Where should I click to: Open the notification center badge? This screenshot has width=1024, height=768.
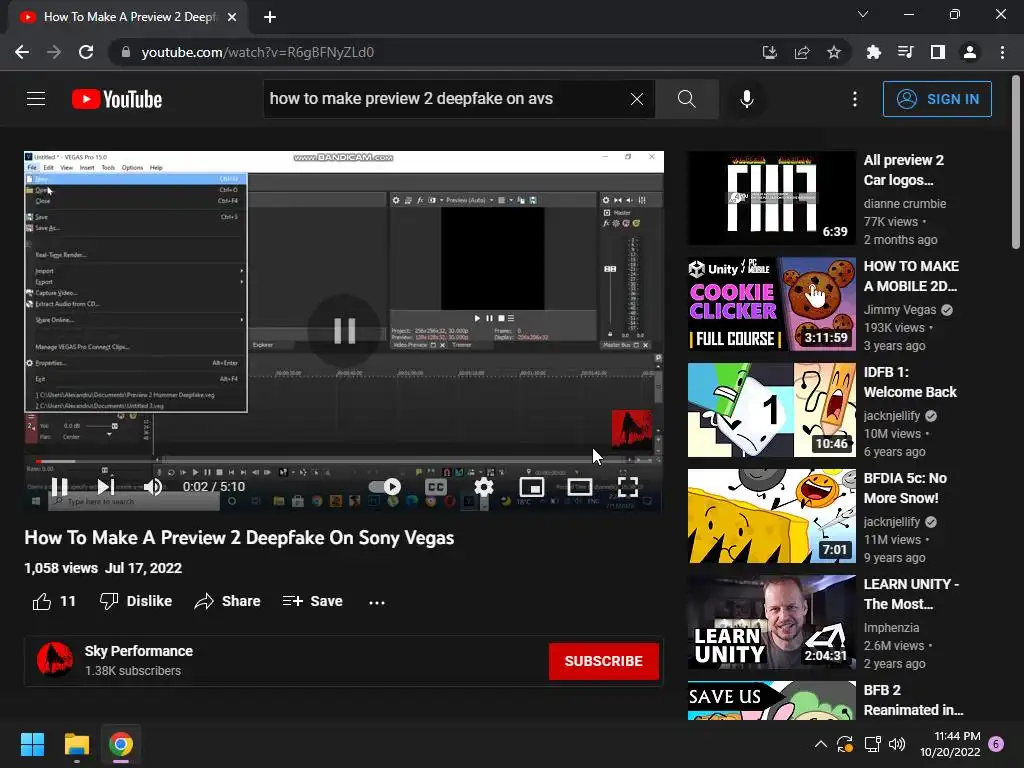996,744
